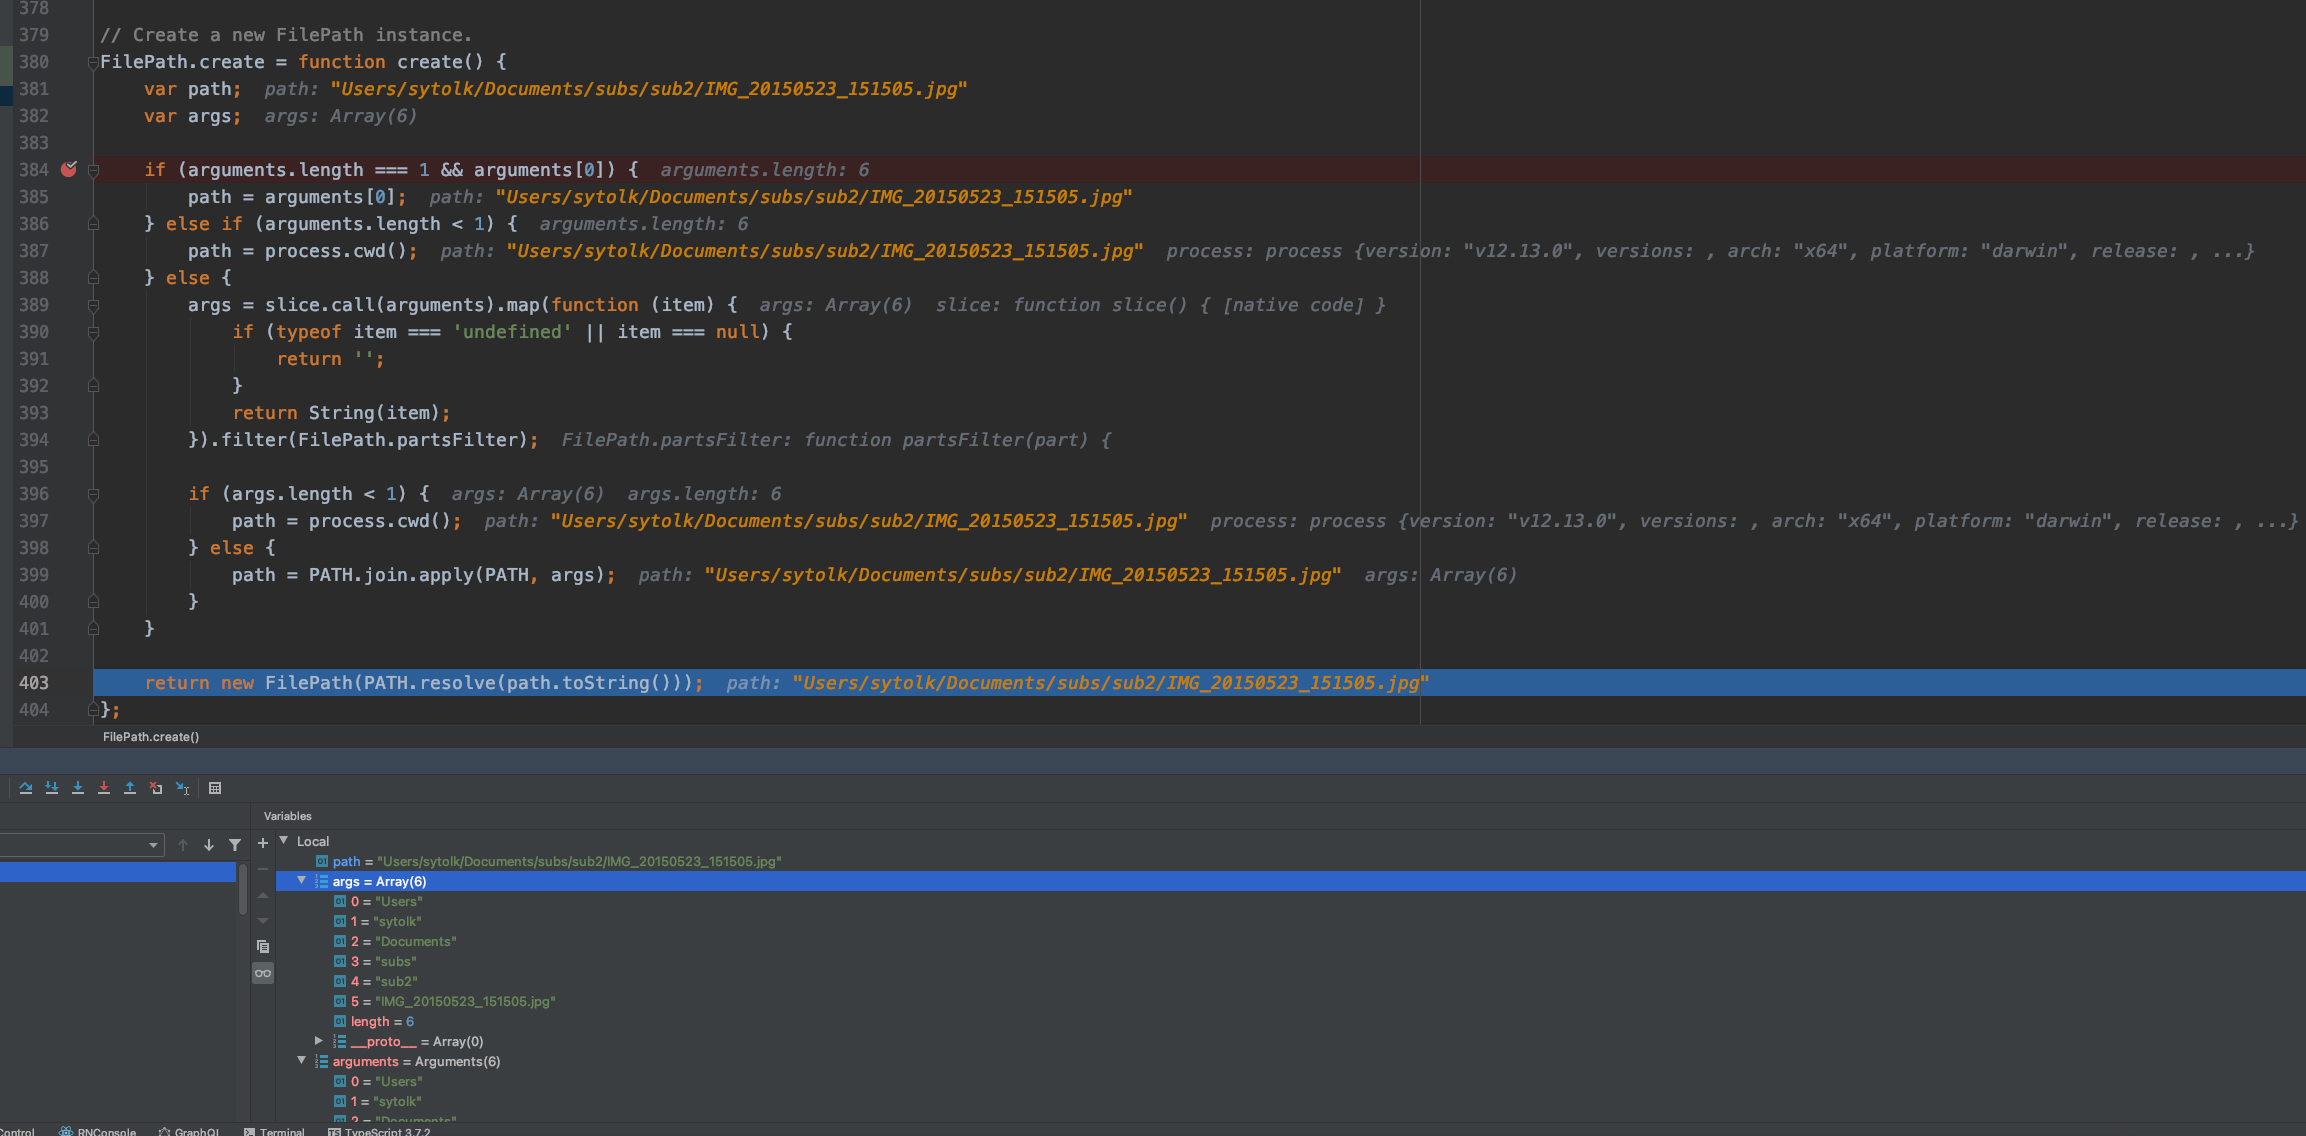Open the TypeScript 3.7.2 tool tab
The width and height of the screenshot is (2306, 1136).
[379, 1131]
